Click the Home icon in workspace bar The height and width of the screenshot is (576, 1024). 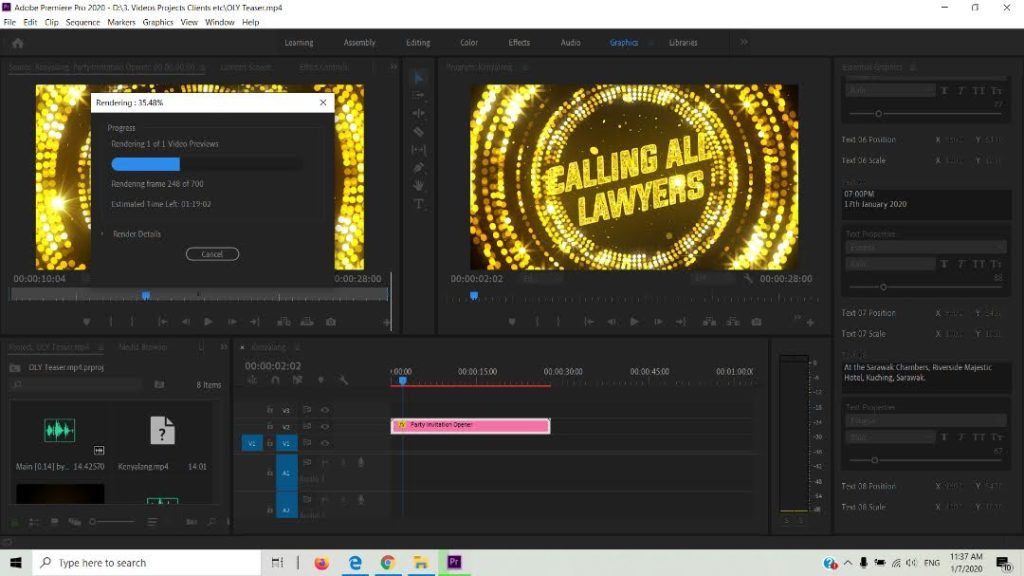pos(17,43)
